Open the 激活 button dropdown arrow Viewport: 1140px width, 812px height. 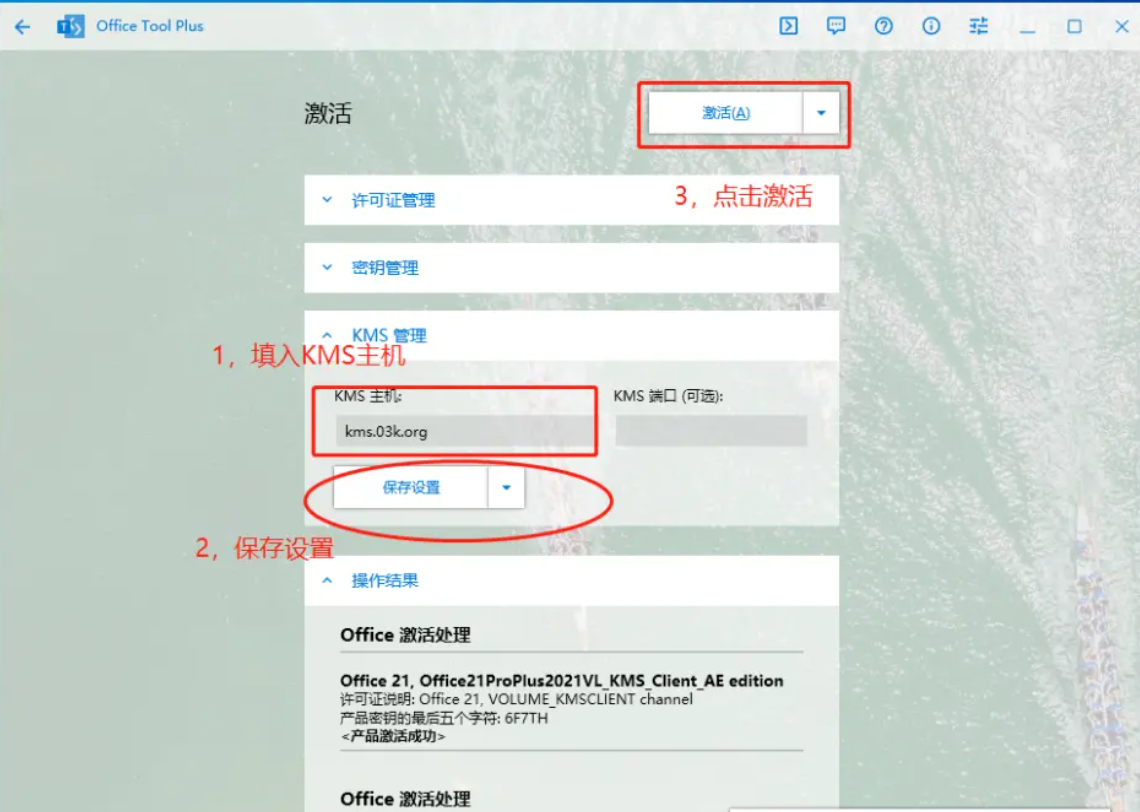pyautogui.click(x=820, y=113)
